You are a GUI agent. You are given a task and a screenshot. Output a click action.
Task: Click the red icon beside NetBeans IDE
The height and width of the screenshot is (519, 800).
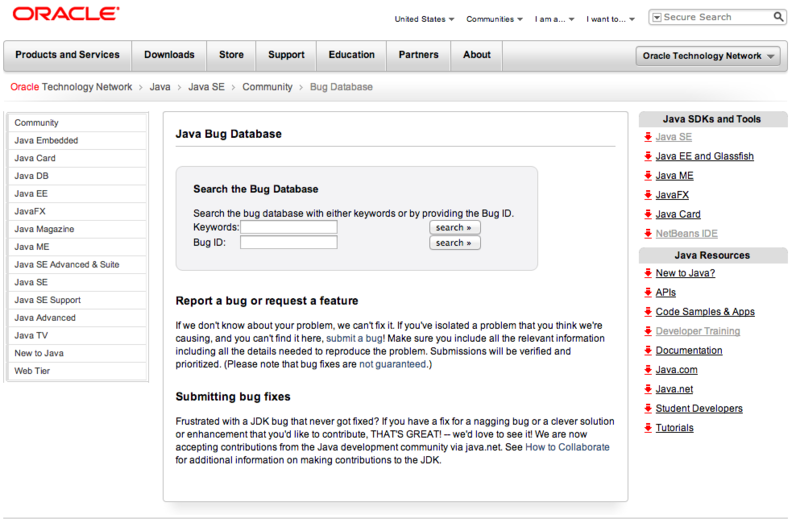[648, 234]
